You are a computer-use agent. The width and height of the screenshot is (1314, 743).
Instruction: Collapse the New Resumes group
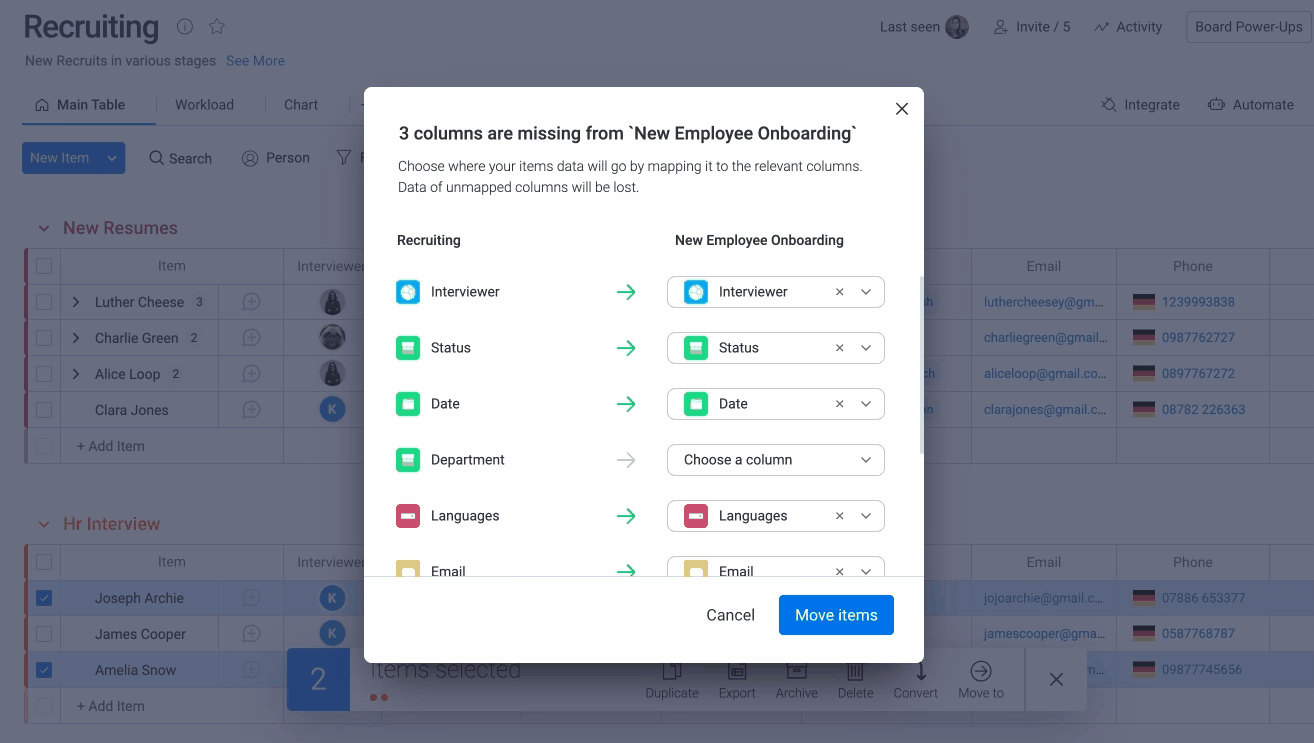(x=44, y=228)
